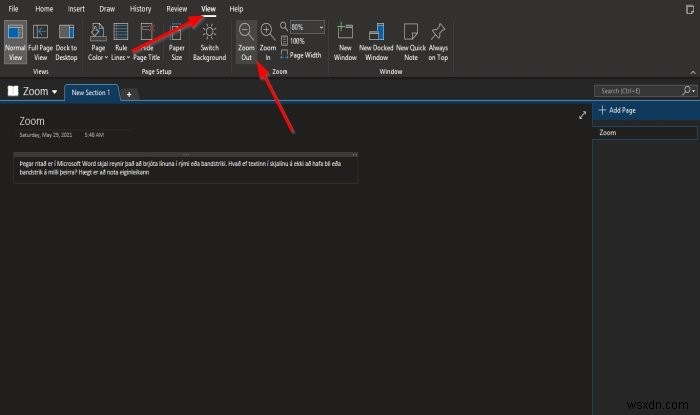Click Hide Page Title
This screenshot has height=415, width=700.
[146, 42]
